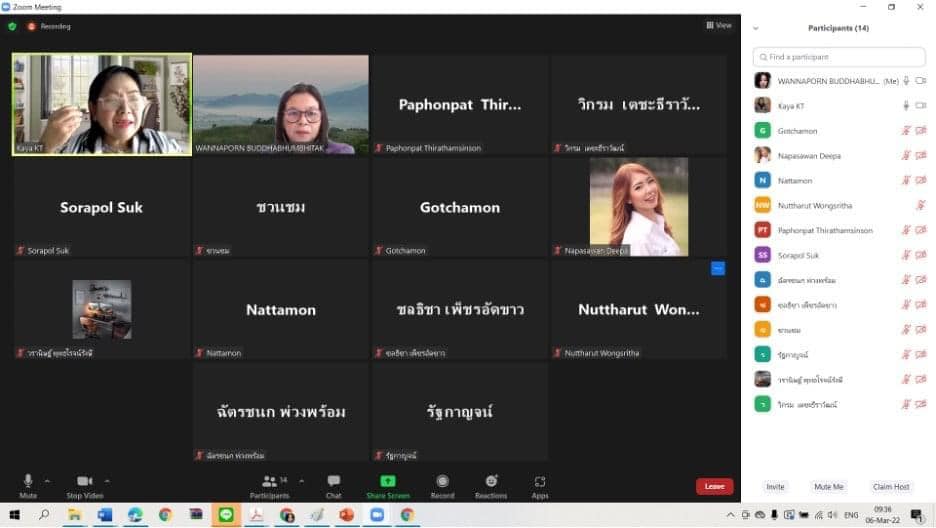The height and width of the screenshot is (528, 936).
Task: Click the Participants icon in the toolbar
Action: (x=269, y=481)
